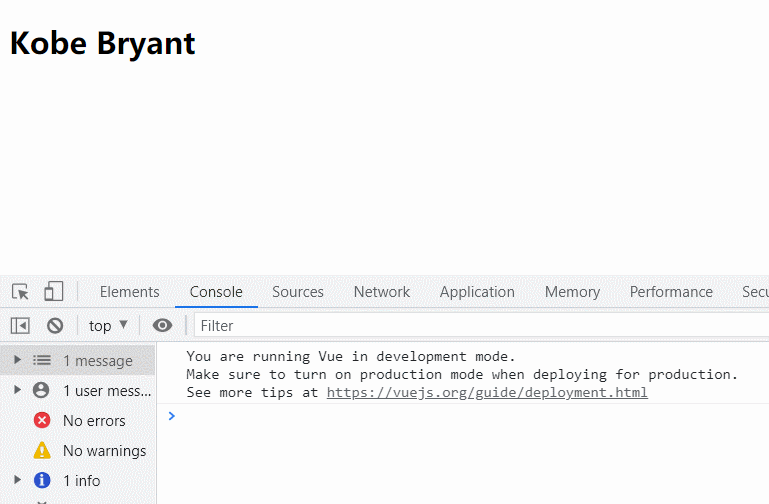Activate the inspect element picker icon
Image resolution: width=769 pixels, height=504 pixels.
click(20, 292)
